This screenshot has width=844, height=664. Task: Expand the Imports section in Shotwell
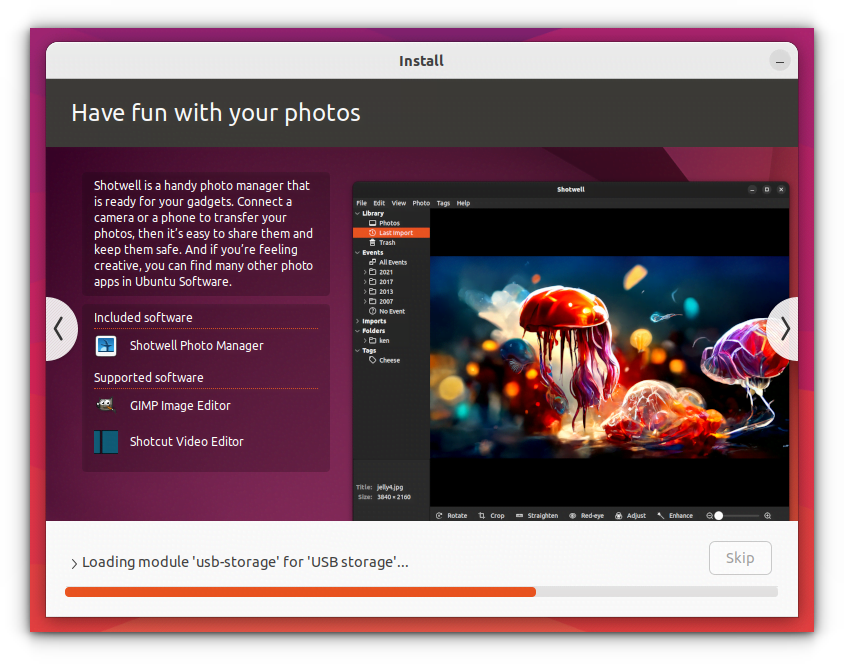coord(357,321)
